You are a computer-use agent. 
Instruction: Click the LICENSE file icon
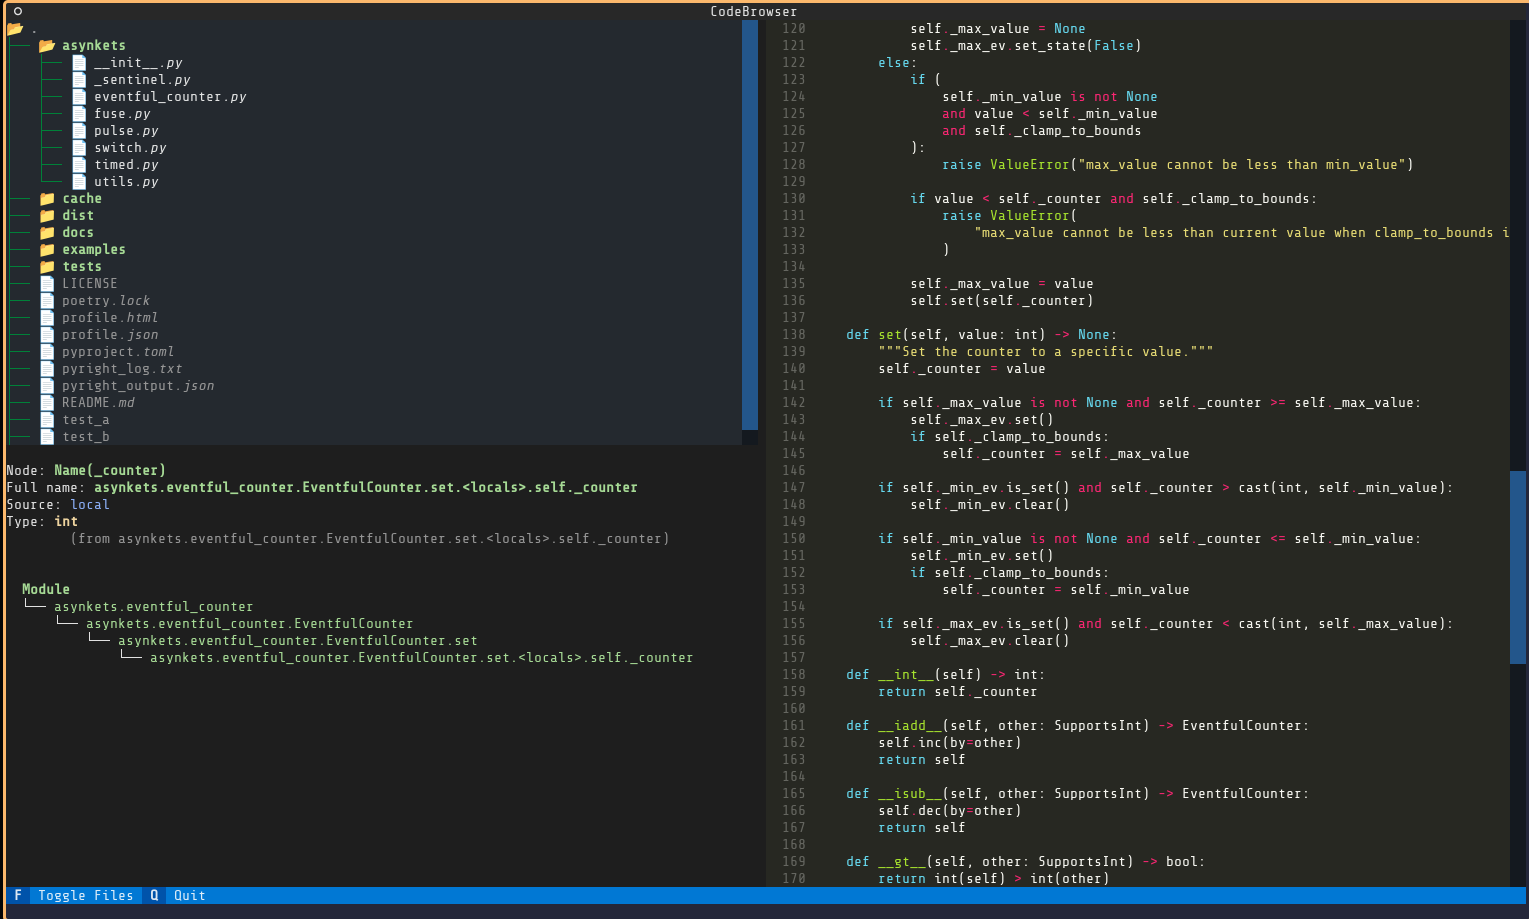point(47,283)
